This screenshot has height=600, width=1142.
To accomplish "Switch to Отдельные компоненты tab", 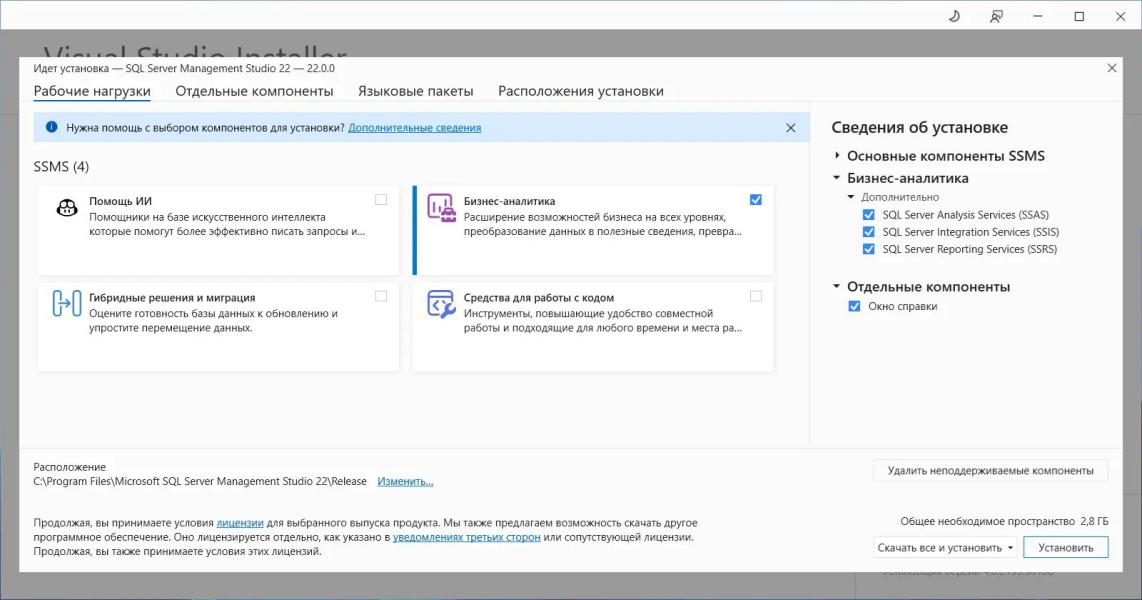I will click(254, 91).
